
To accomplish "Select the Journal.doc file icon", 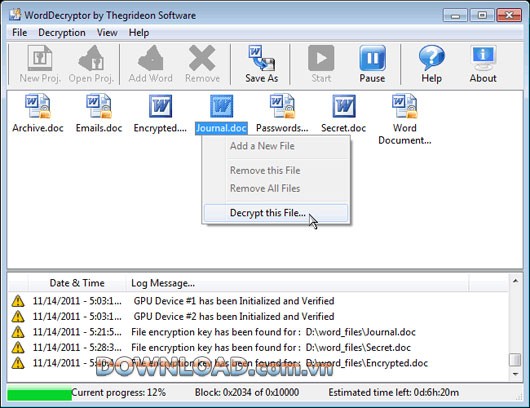I will coord(221,106).
